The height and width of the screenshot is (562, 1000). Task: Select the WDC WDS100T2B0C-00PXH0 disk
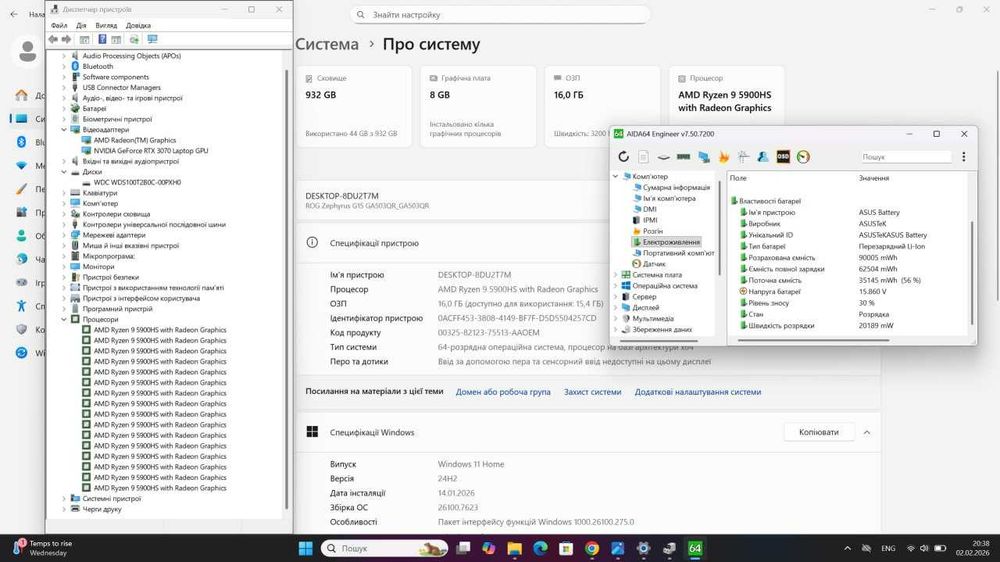(137, 182)
